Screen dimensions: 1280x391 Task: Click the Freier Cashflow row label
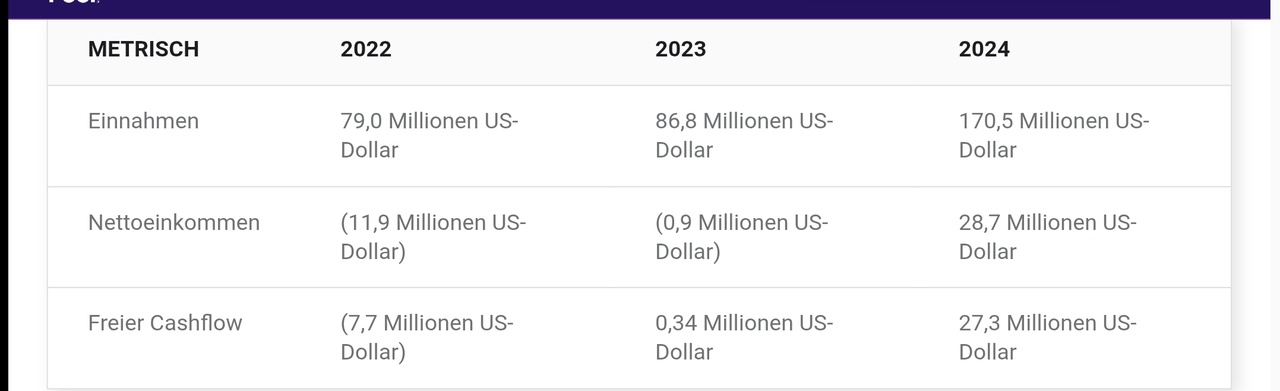(165, 323)
